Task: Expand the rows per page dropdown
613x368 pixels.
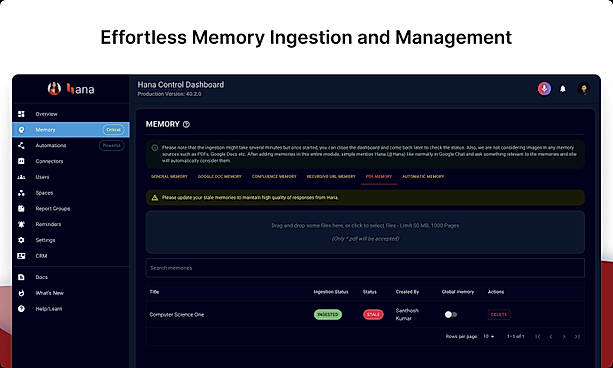Action: point(489,336)
